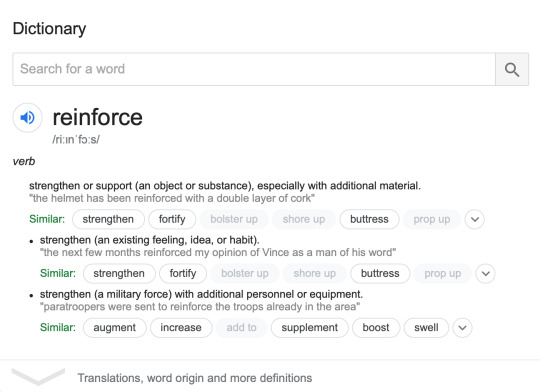Expand more synonyms for the second definition

[x=486, y=274]
